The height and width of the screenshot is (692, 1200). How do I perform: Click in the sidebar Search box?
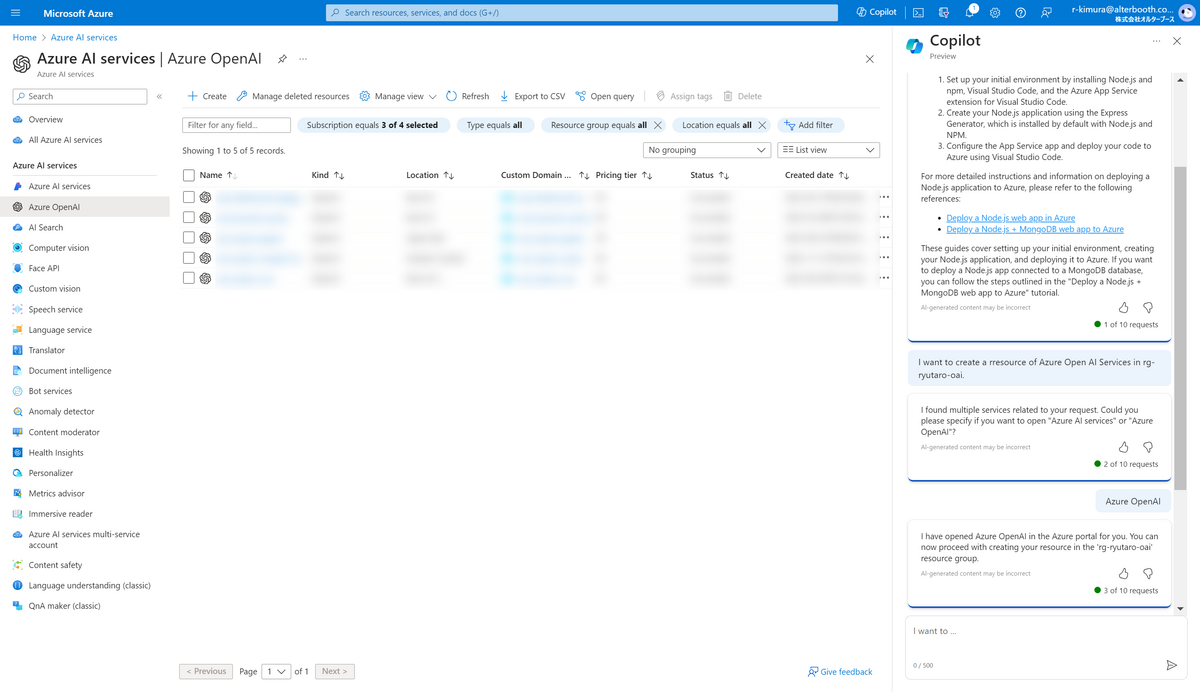[80, 96]
